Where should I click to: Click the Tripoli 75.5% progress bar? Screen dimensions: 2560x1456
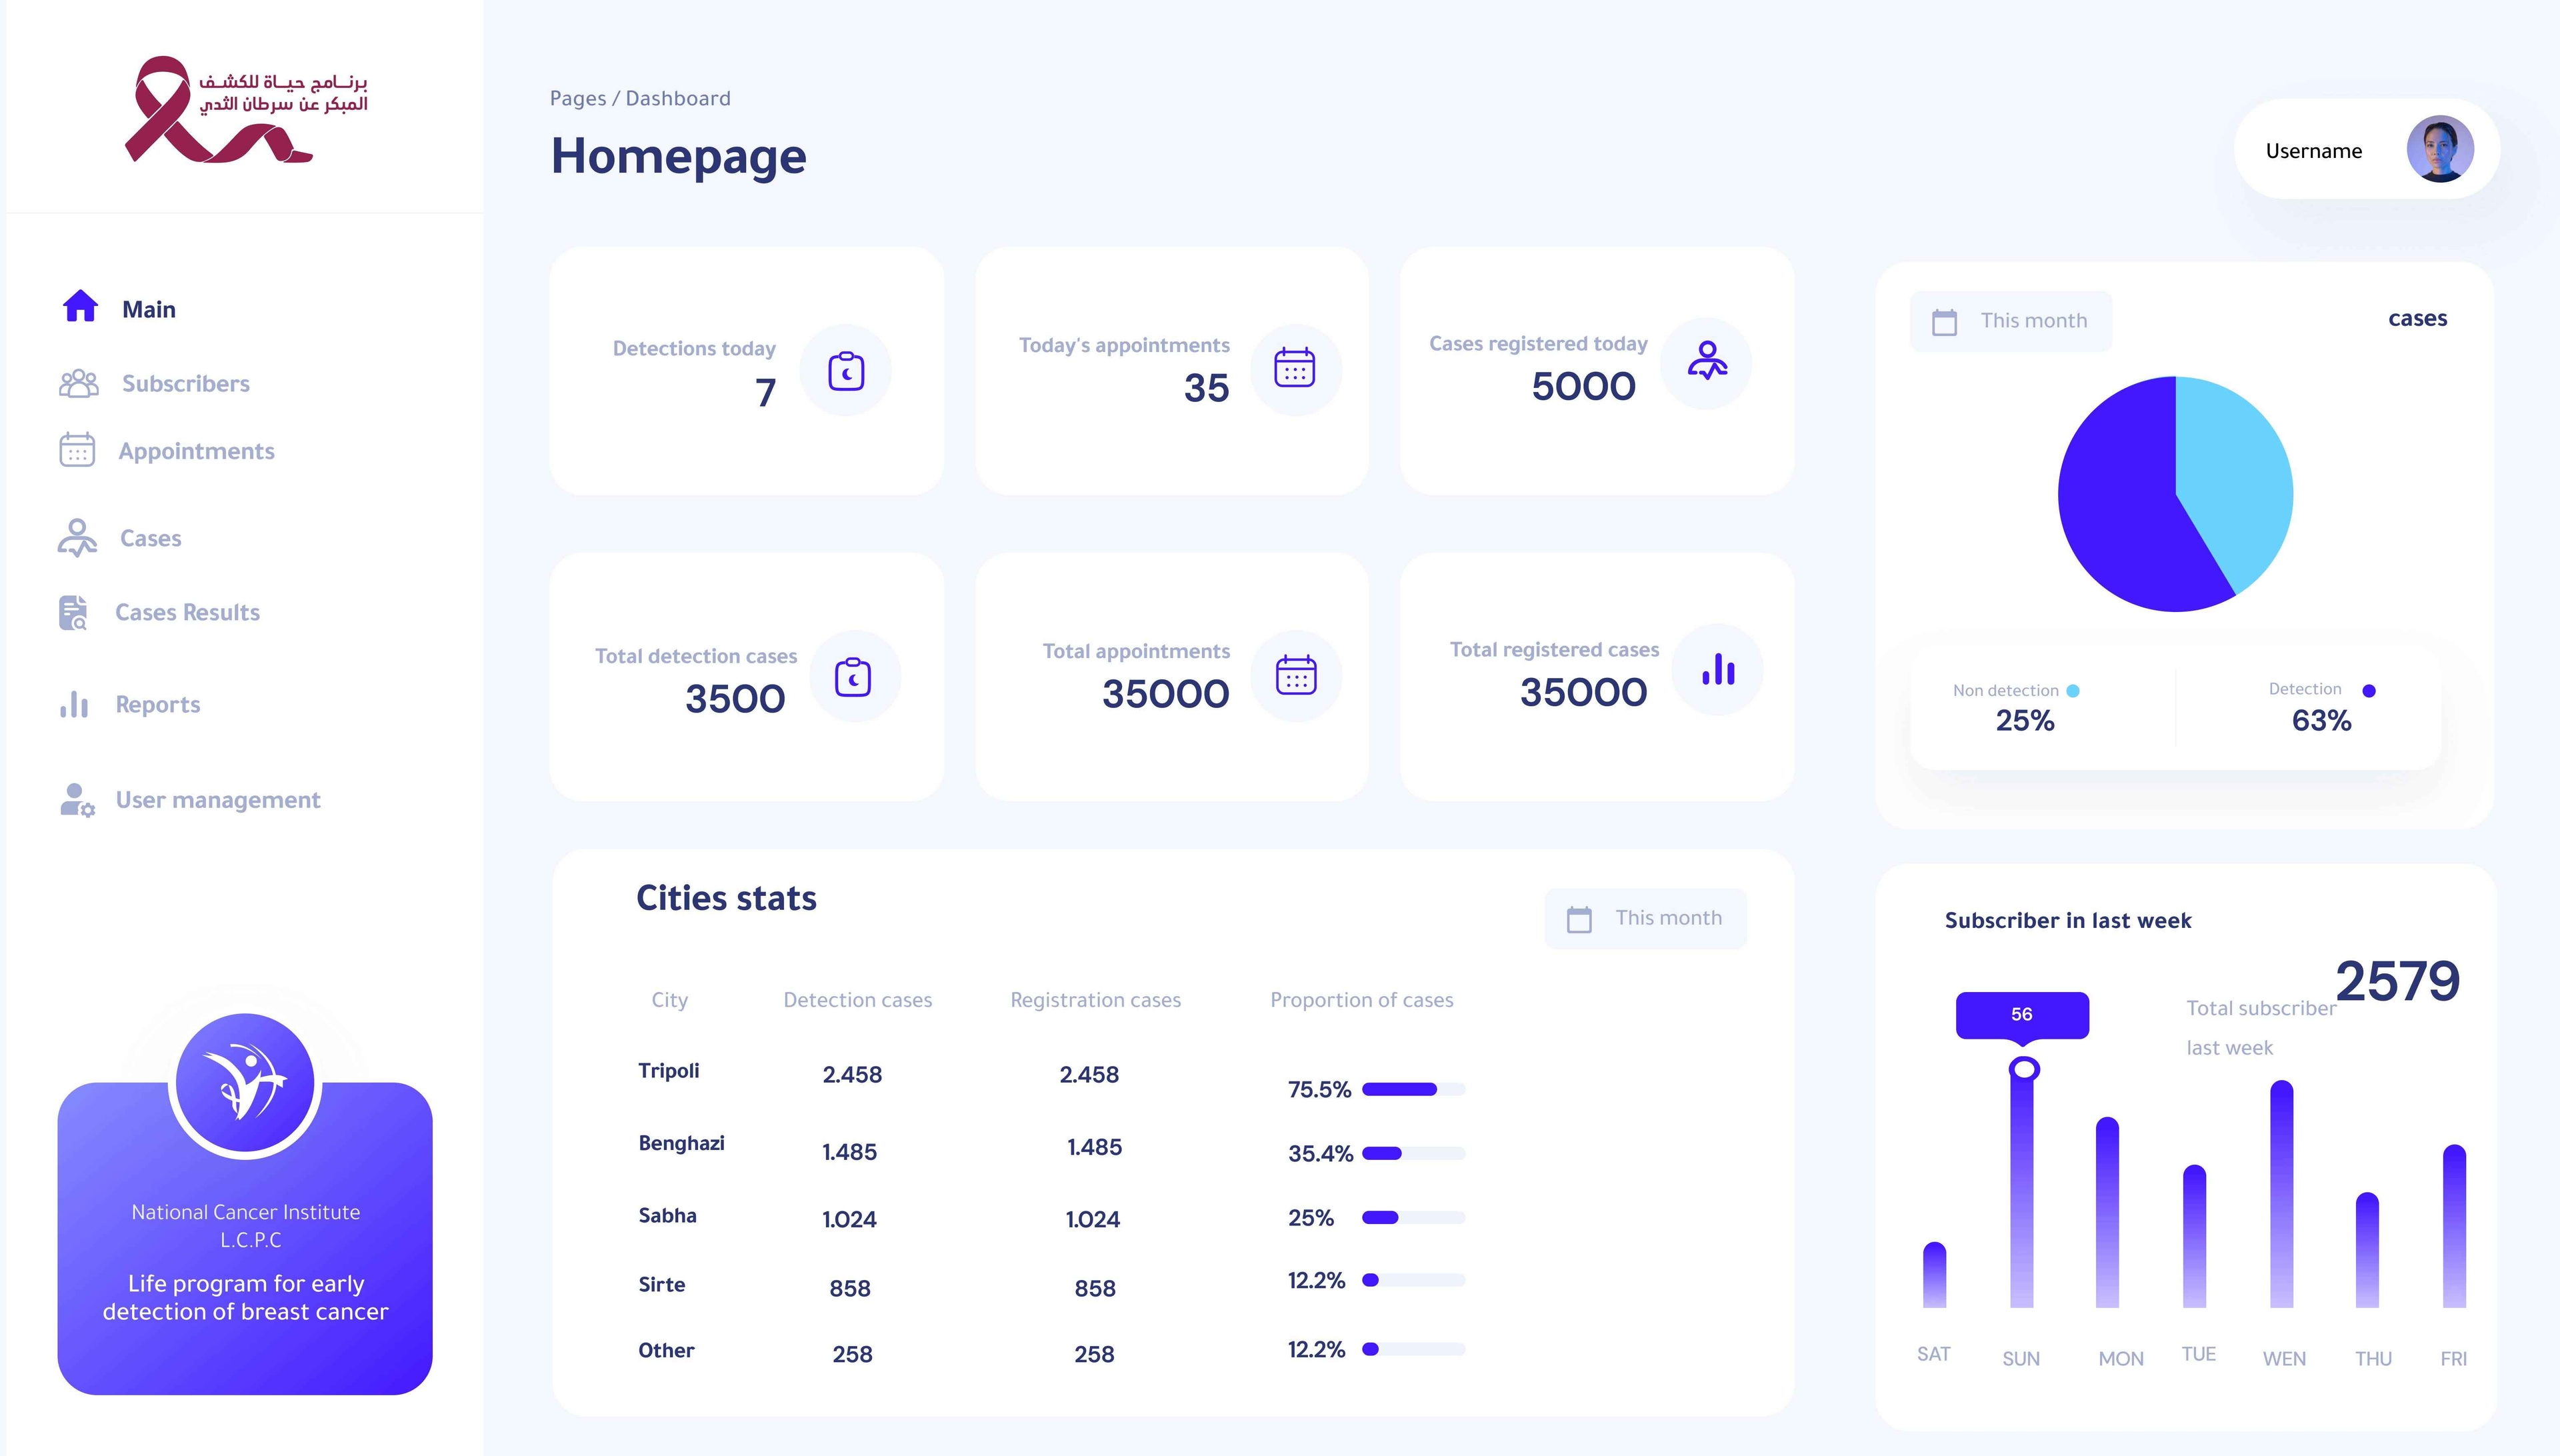point(1413,1089)
